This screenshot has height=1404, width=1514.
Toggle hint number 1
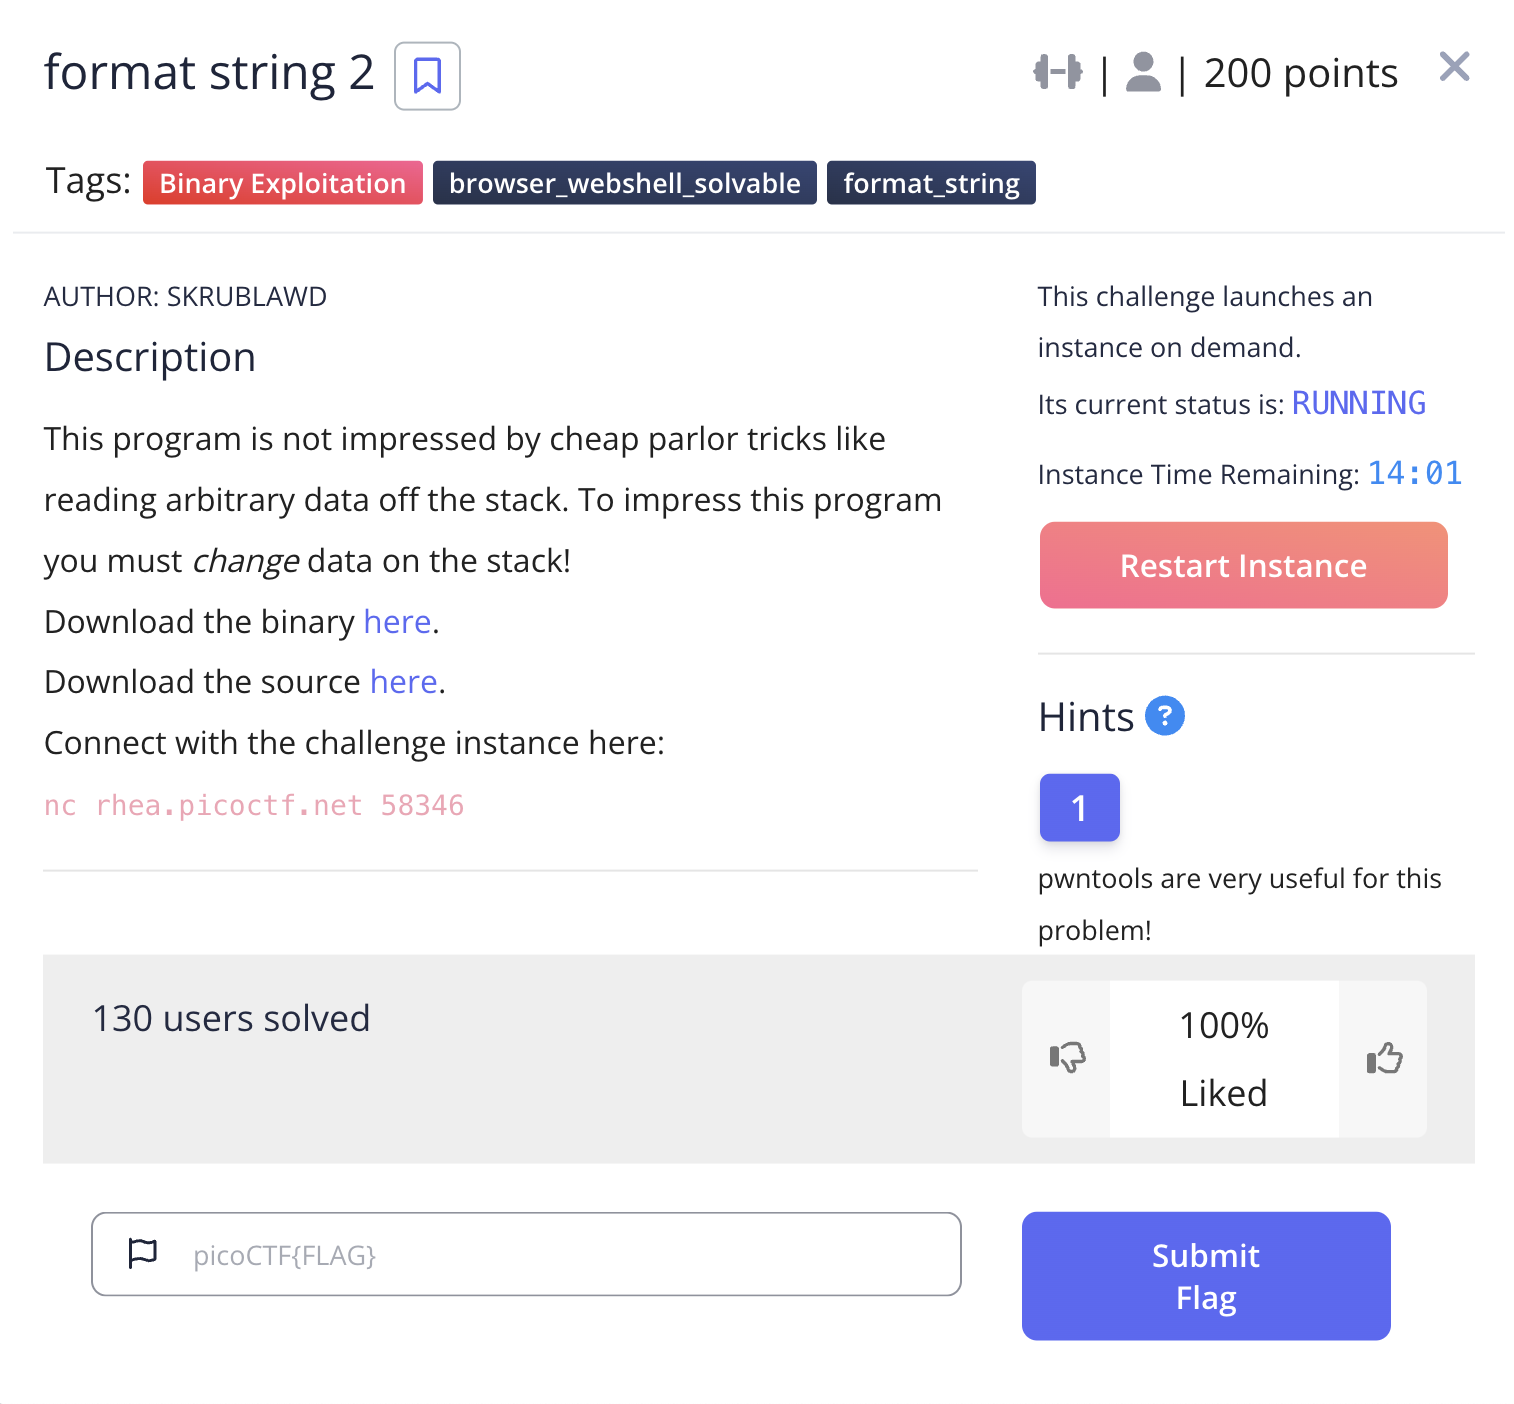[x=1079, y=807]
